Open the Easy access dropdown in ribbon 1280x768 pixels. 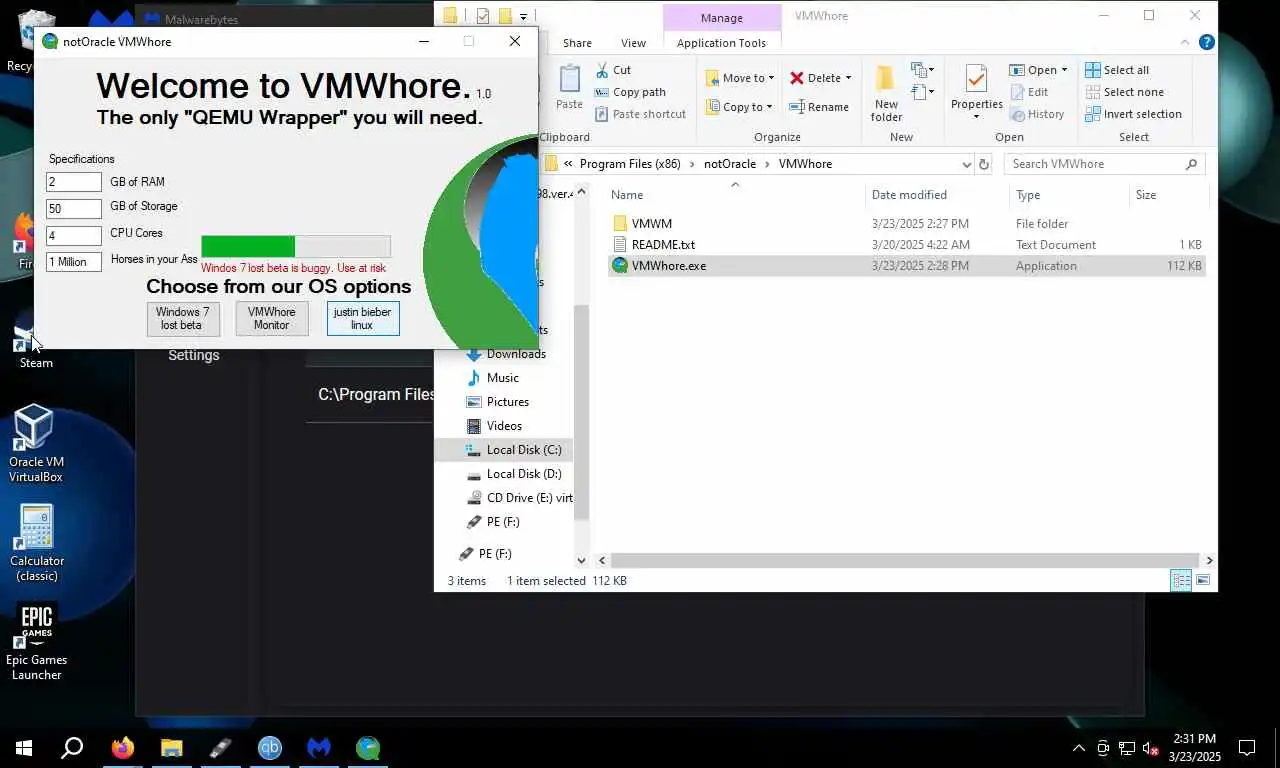921,92
